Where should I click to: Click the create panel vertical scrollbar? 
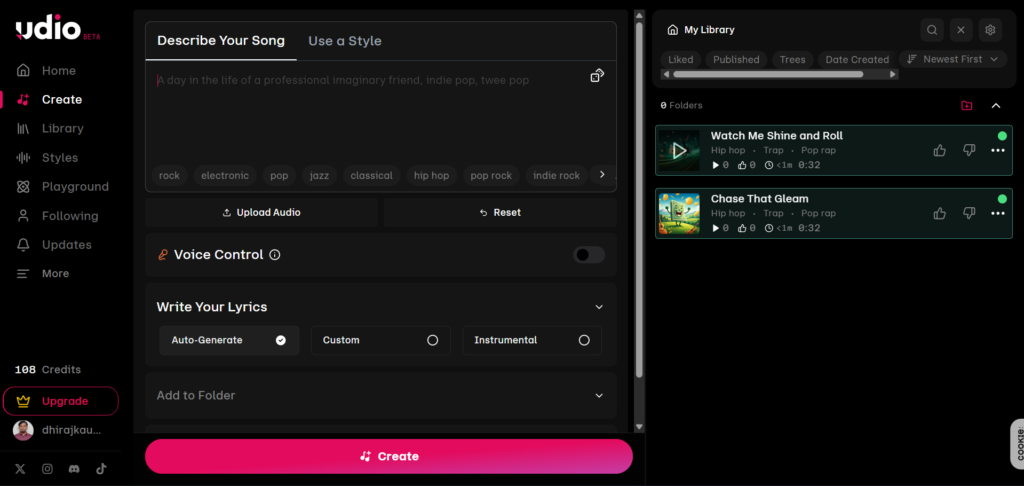639,199
